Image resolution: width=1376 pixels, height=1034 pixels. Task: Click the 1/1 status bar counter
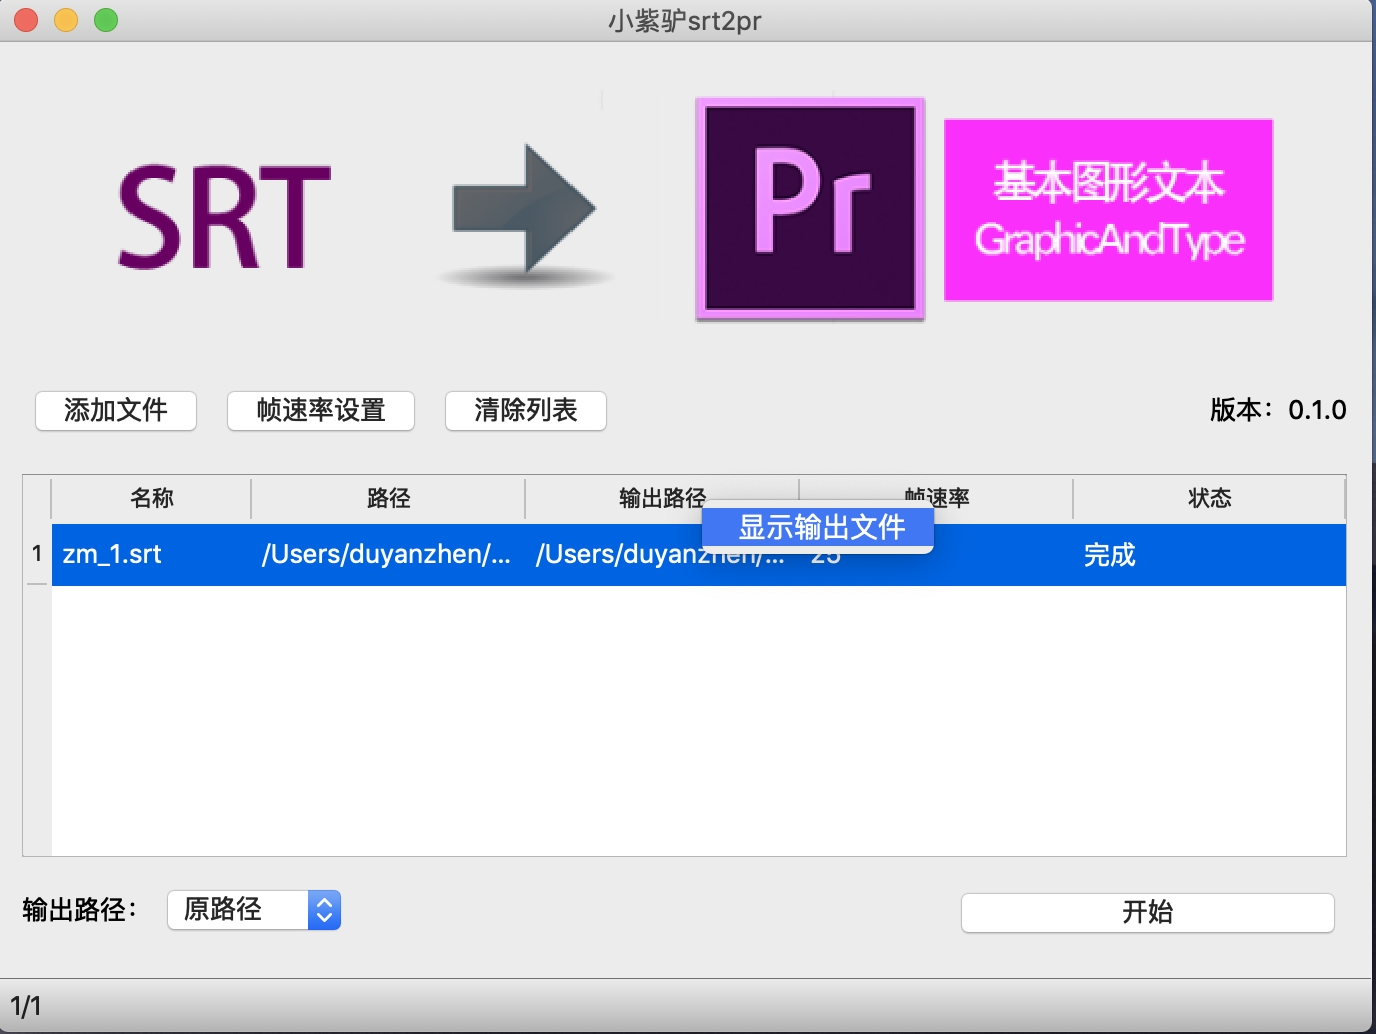click(x=26, y=1006)
